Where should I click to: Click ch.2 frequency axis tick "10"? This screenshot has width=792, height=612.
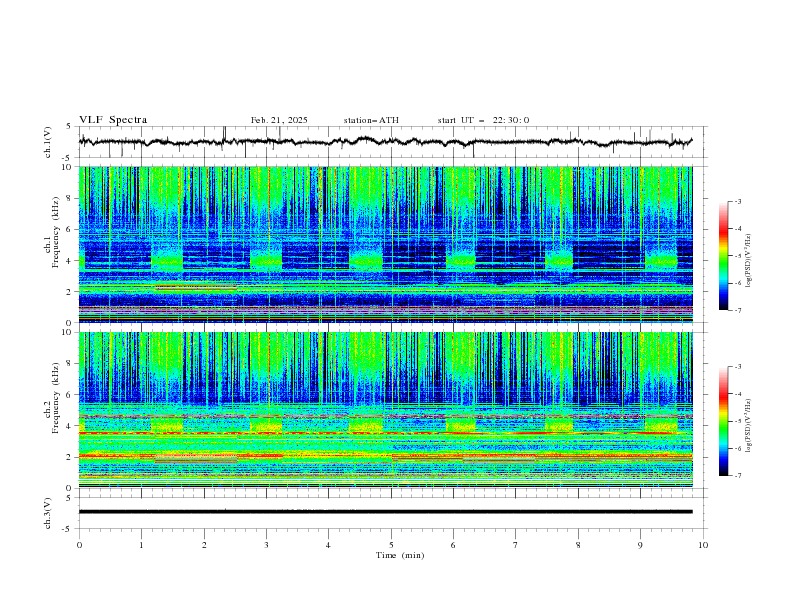point(69,332)
